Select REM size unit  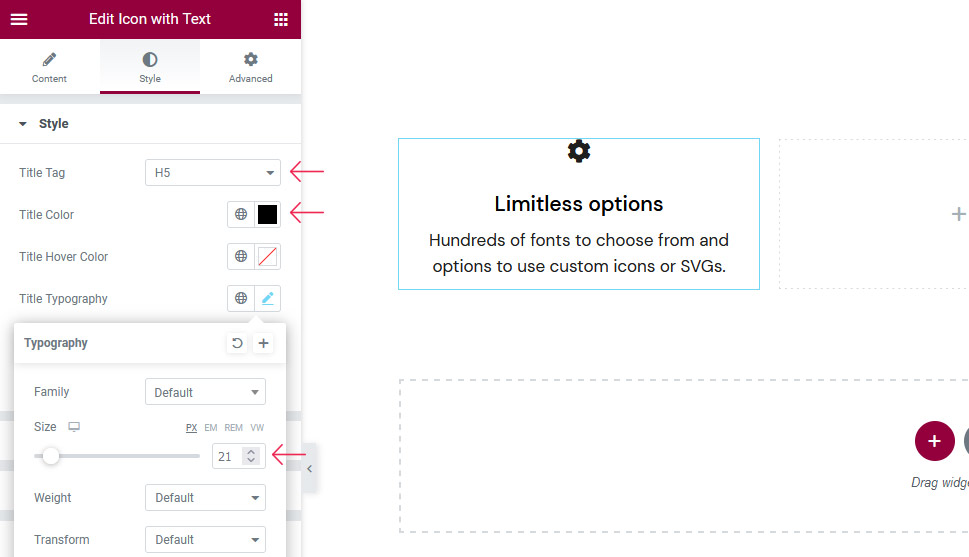click(234, 428)
